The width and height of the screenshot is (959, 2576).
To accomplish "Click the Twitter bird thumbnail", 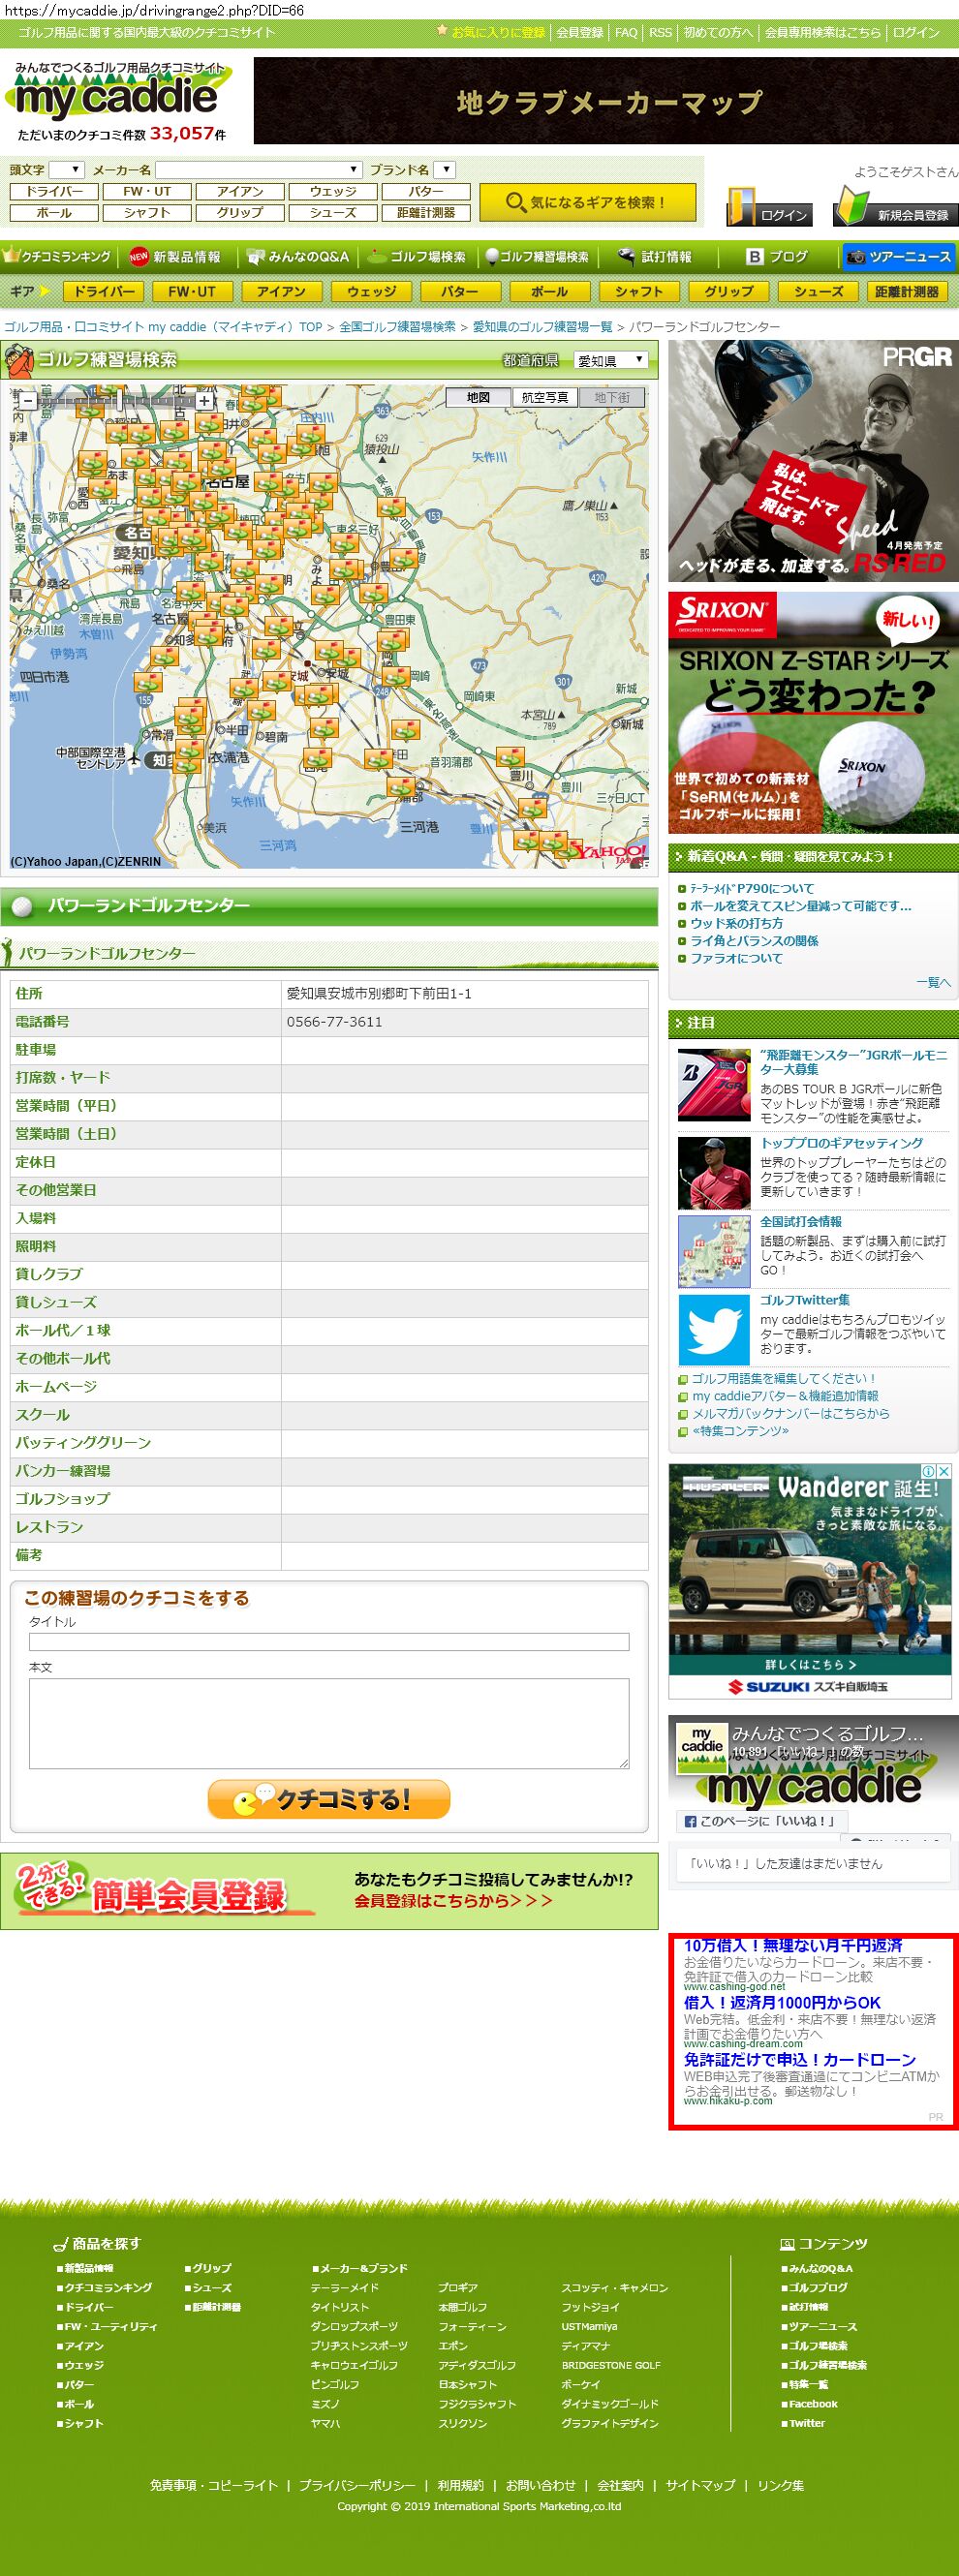I will click(713, 1329).
